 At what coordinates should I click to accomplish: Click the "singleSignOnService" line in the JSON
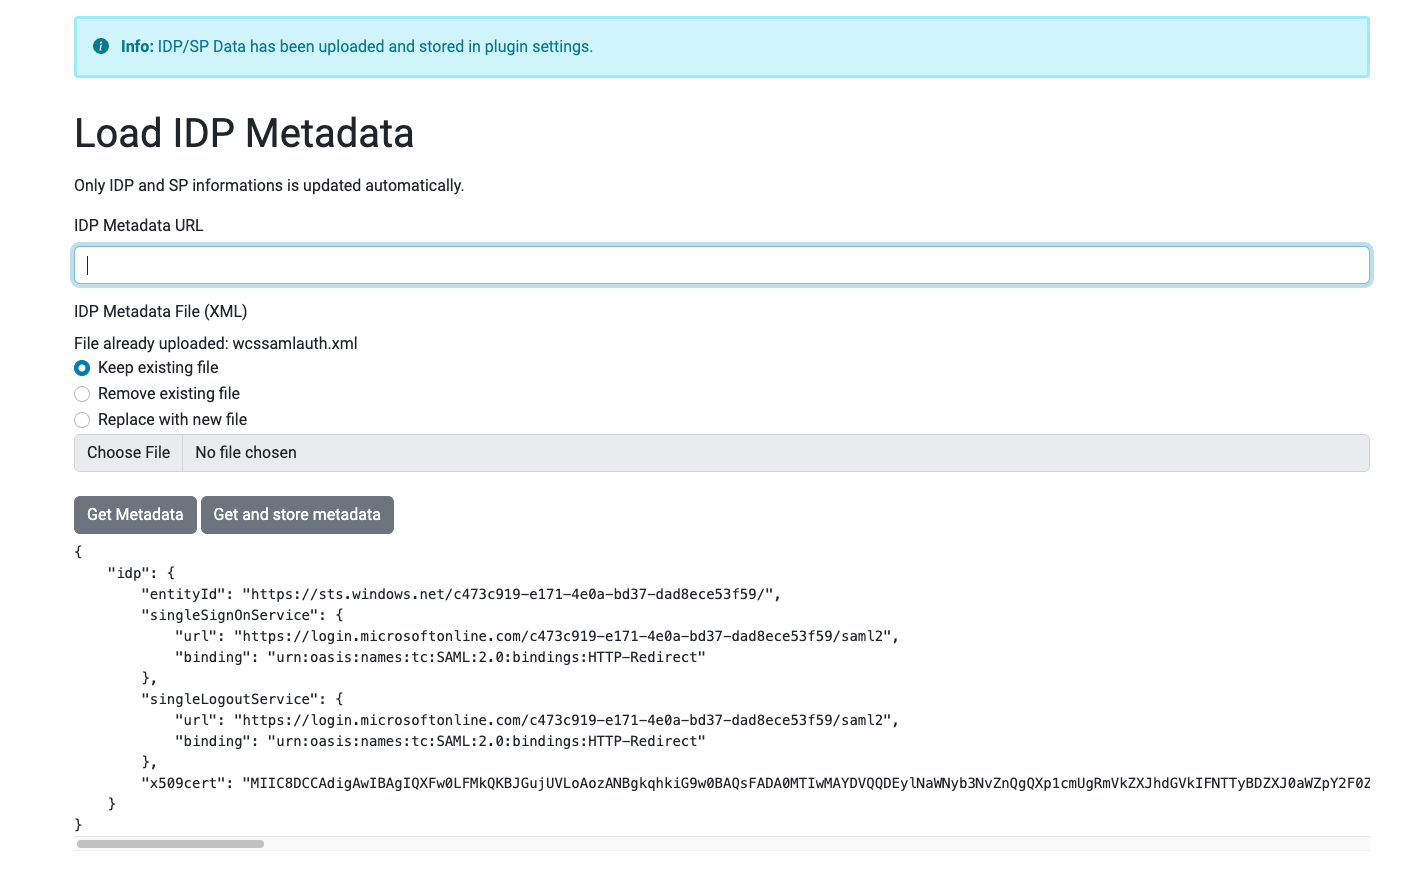242,615
